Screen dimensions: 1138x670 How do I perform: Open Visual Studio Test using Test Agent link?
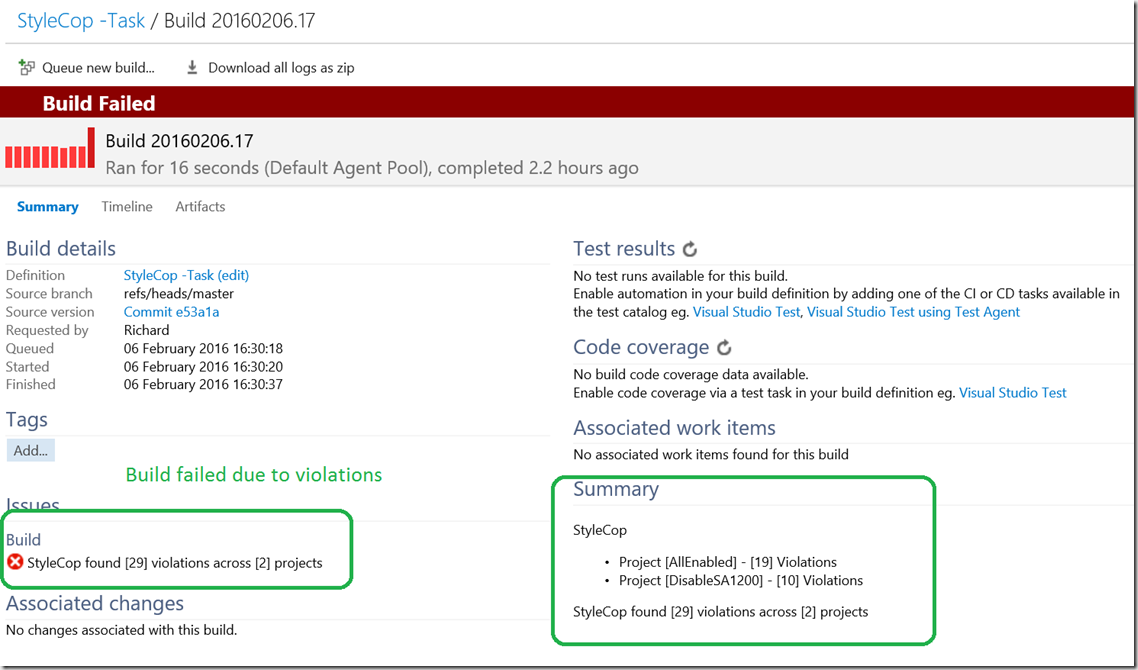[914, 312]
